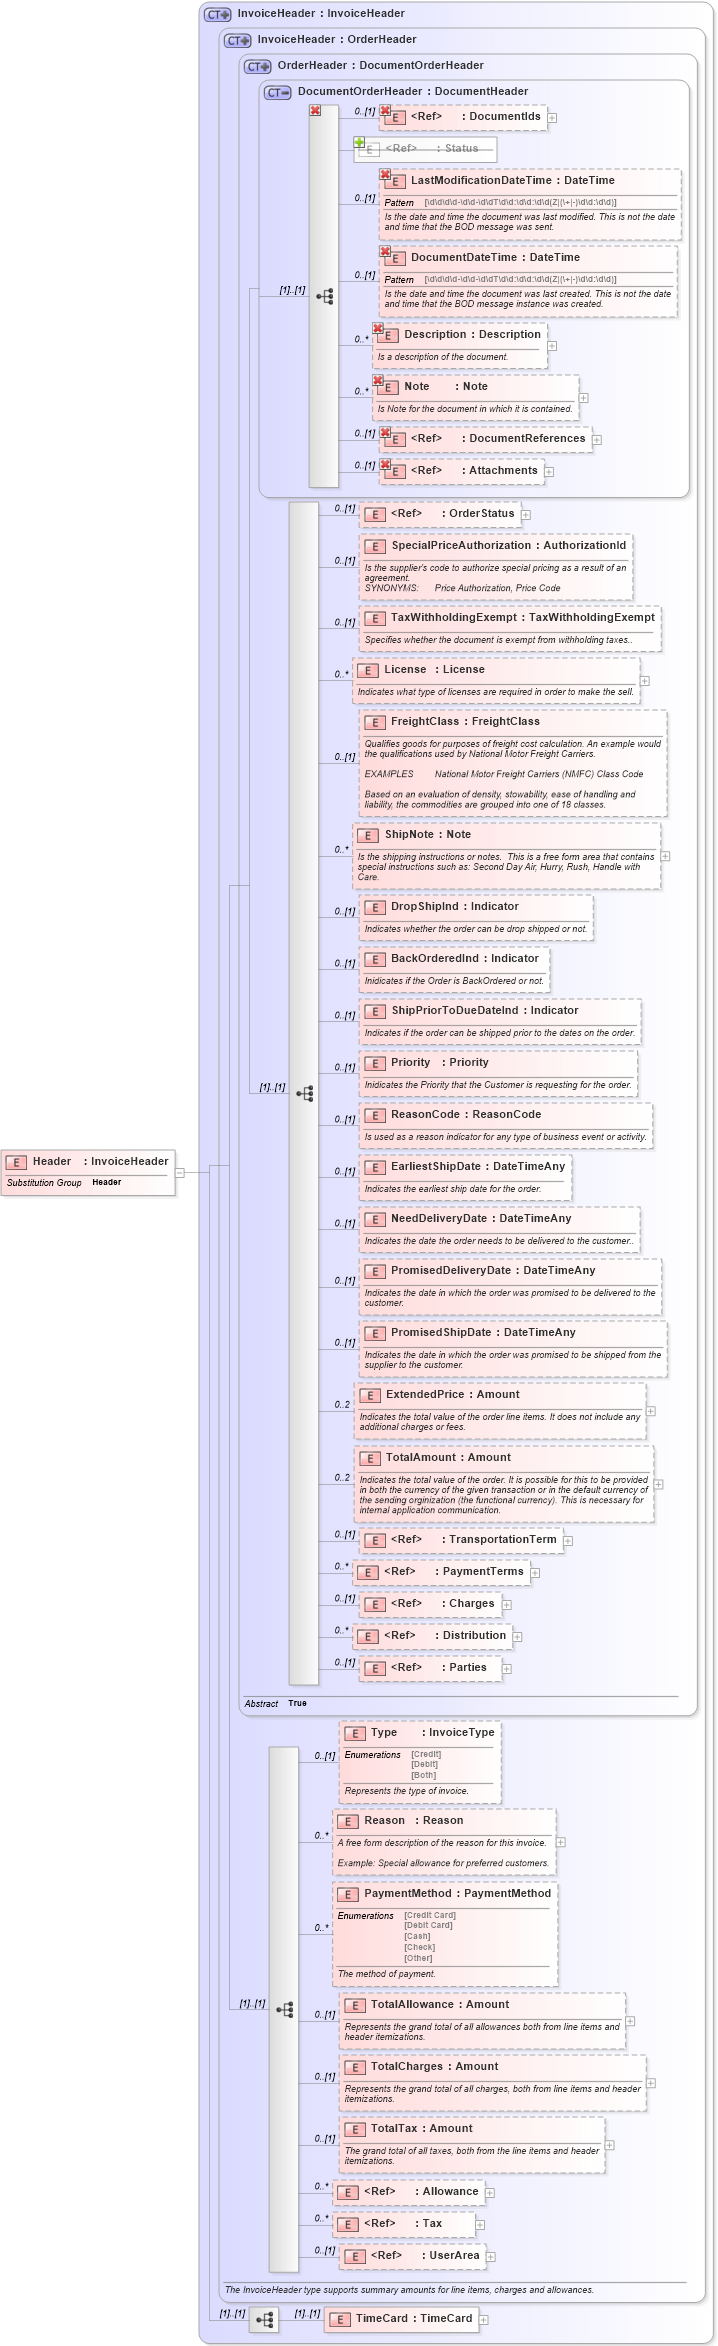The image size is (718, 2346).
Task: Click the E icon of TotalAmount
Action: [x=369, y=1458]
